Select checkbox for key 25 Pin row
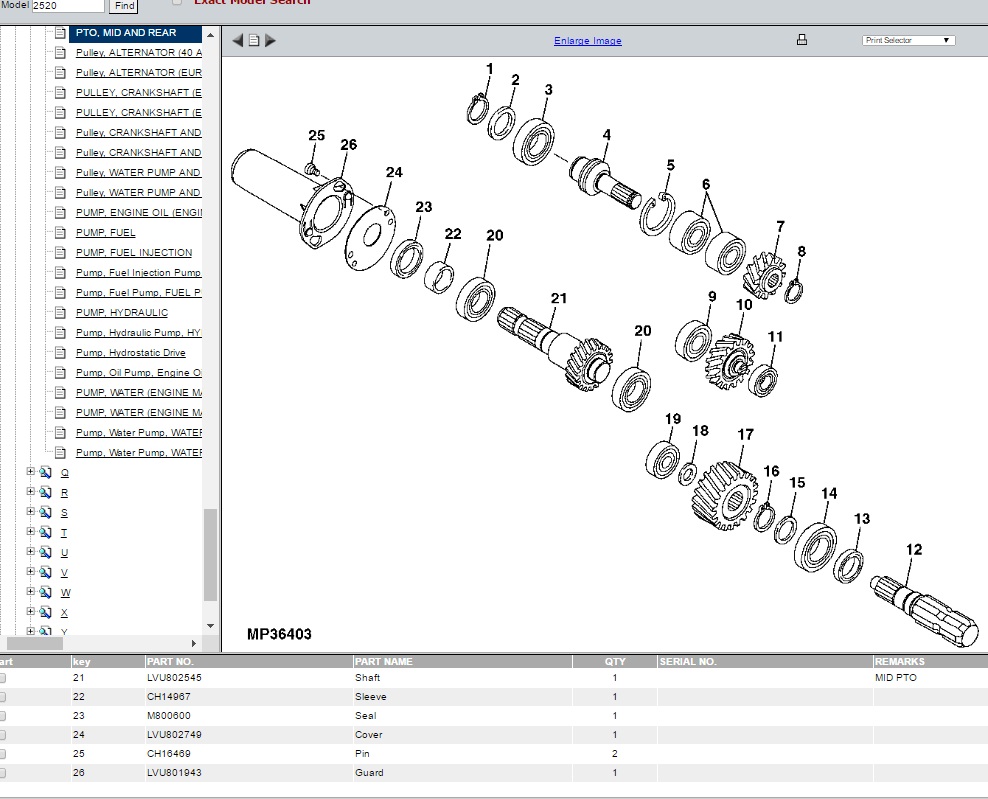988x799 pixels. point(3,754)
